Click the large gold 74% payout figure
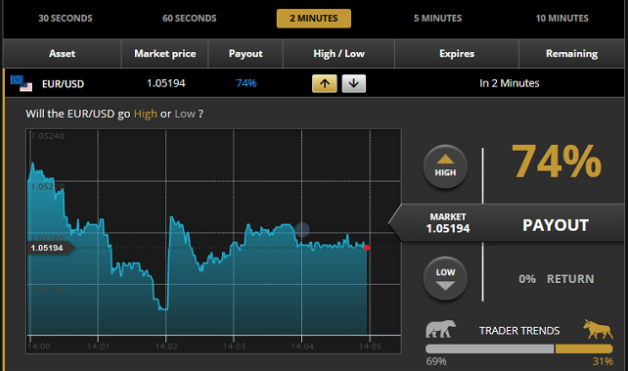The width and height of the screenshot is (628, 371). click(556, 161)
